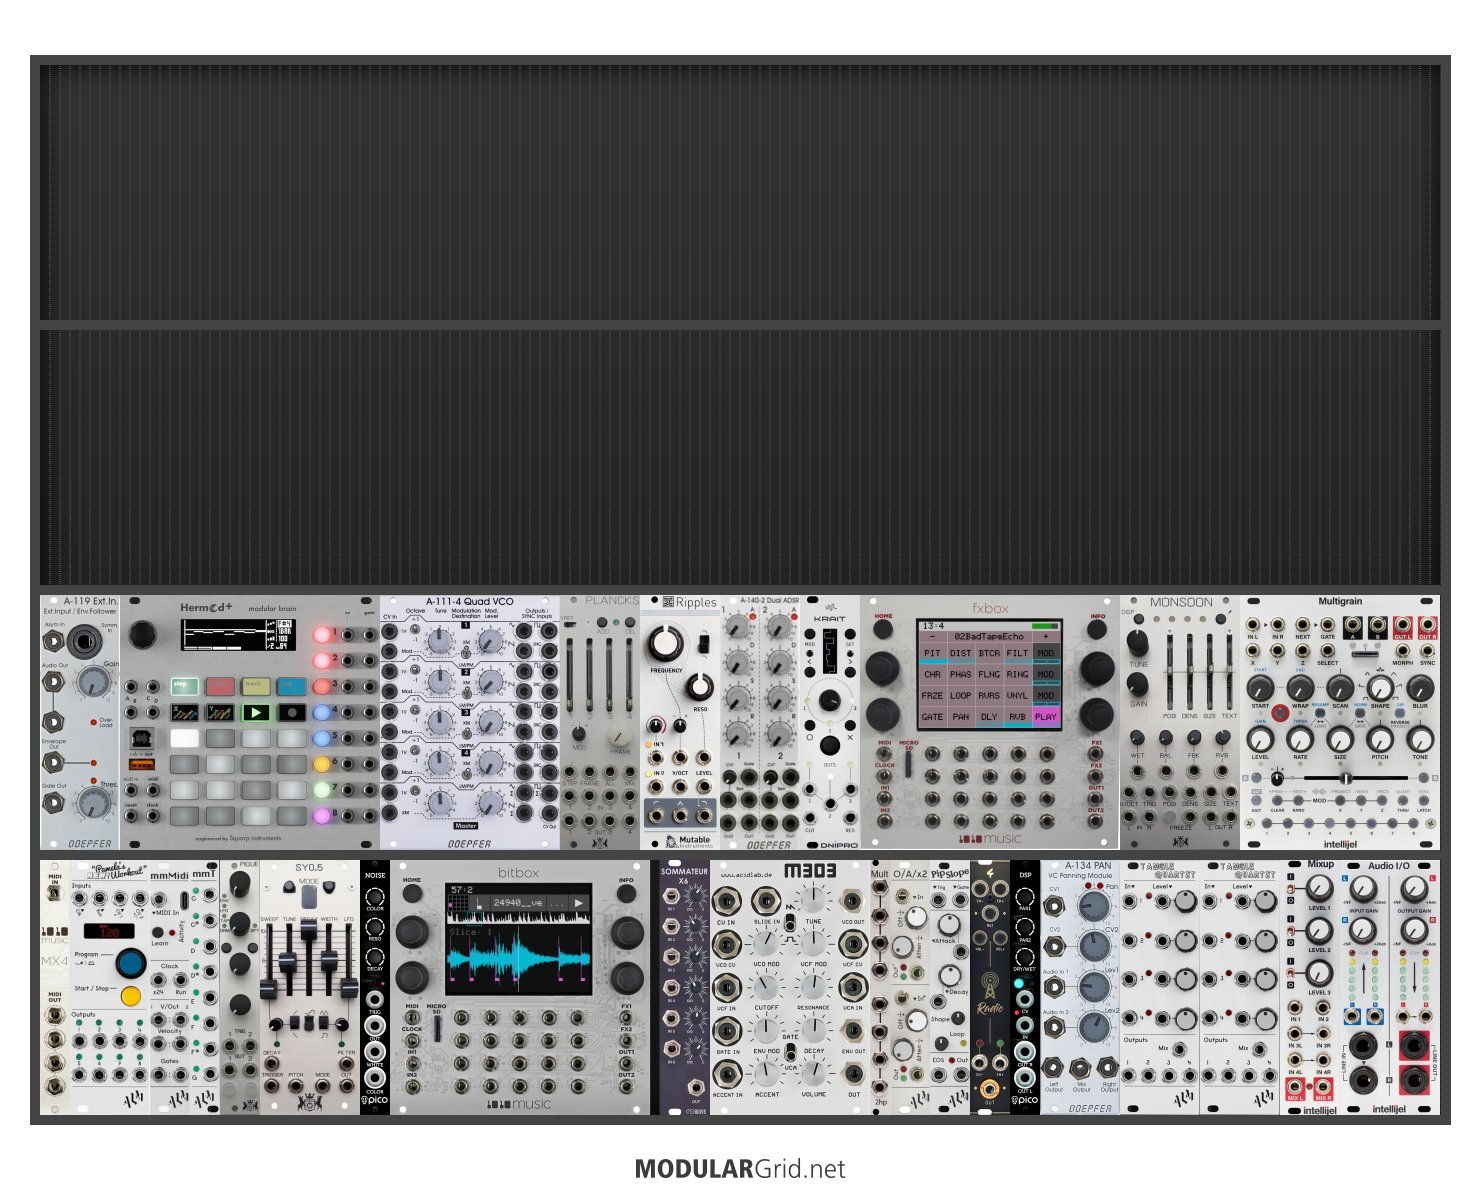Click the Mixup LEVEL 1 knob
Viewport: 1481px width, 1190px height.
pyautogui.click(x=1319, y=889)
